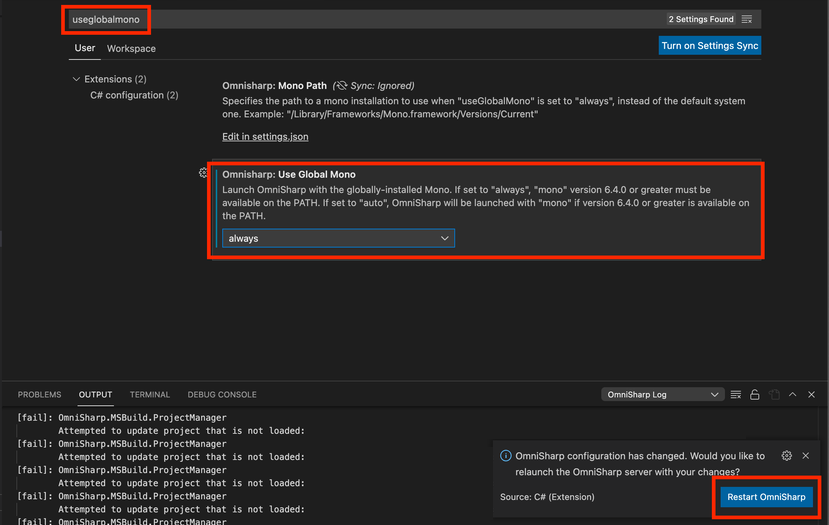Open the DEBUG CONSOLE panel tab
Viewport: 829px width, 525px height.
click(222, 394)
